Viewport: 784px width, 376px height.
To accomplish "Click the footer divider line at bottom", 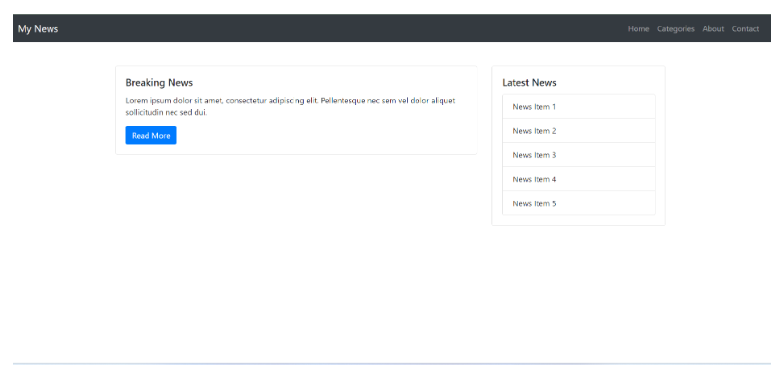I will pyautogui.click(x=392, y=364).
